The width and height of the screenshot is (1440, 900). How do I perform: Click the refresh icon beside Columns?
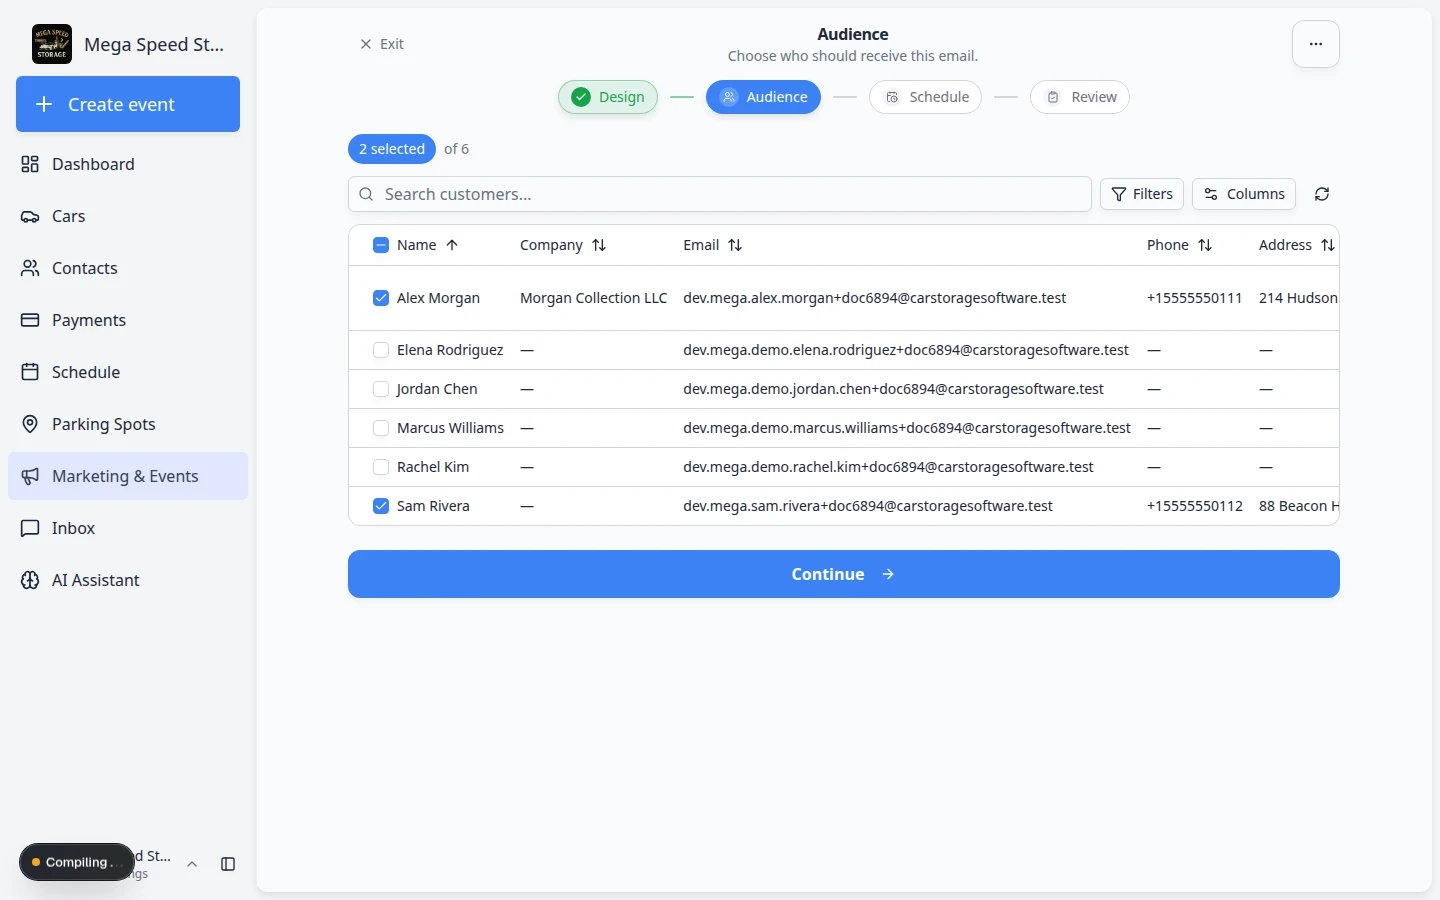pos(1322,194)
